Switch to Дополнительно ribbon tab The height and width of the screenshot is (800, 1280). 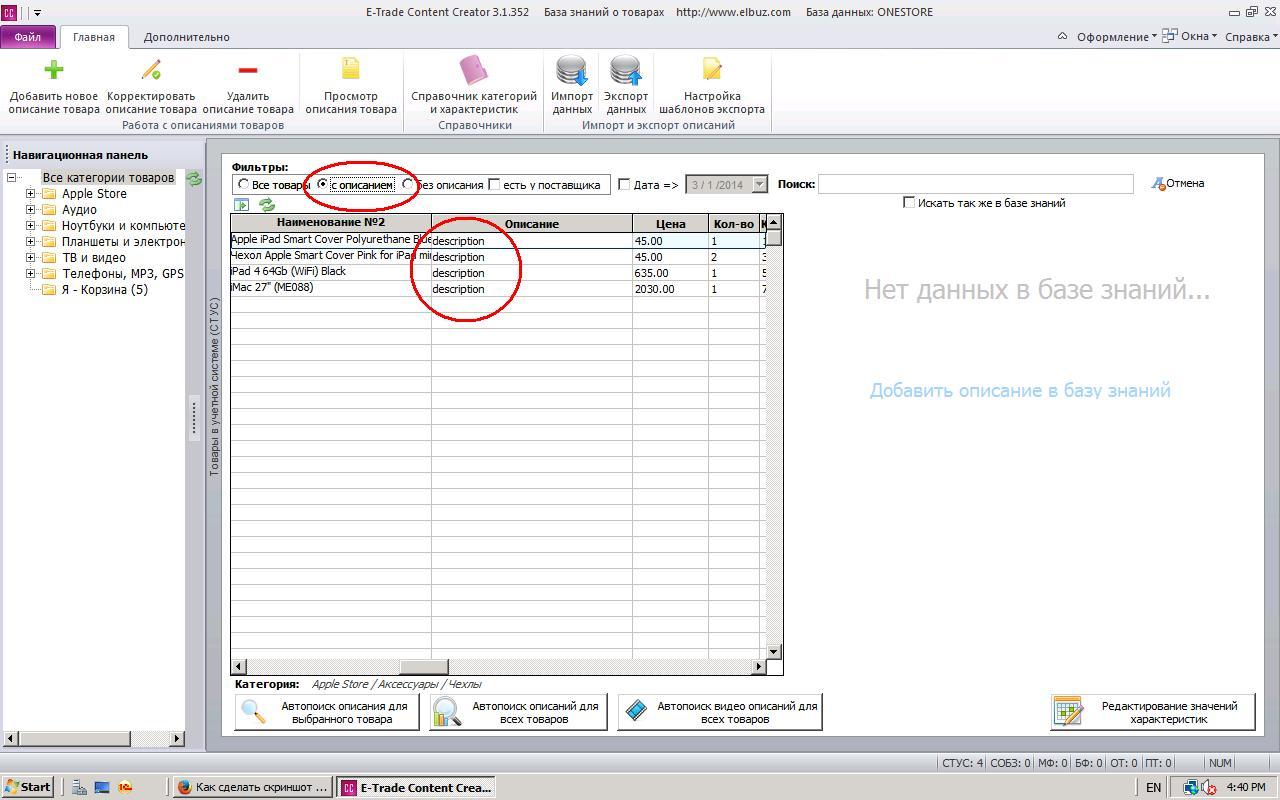[x=187, y=37]
